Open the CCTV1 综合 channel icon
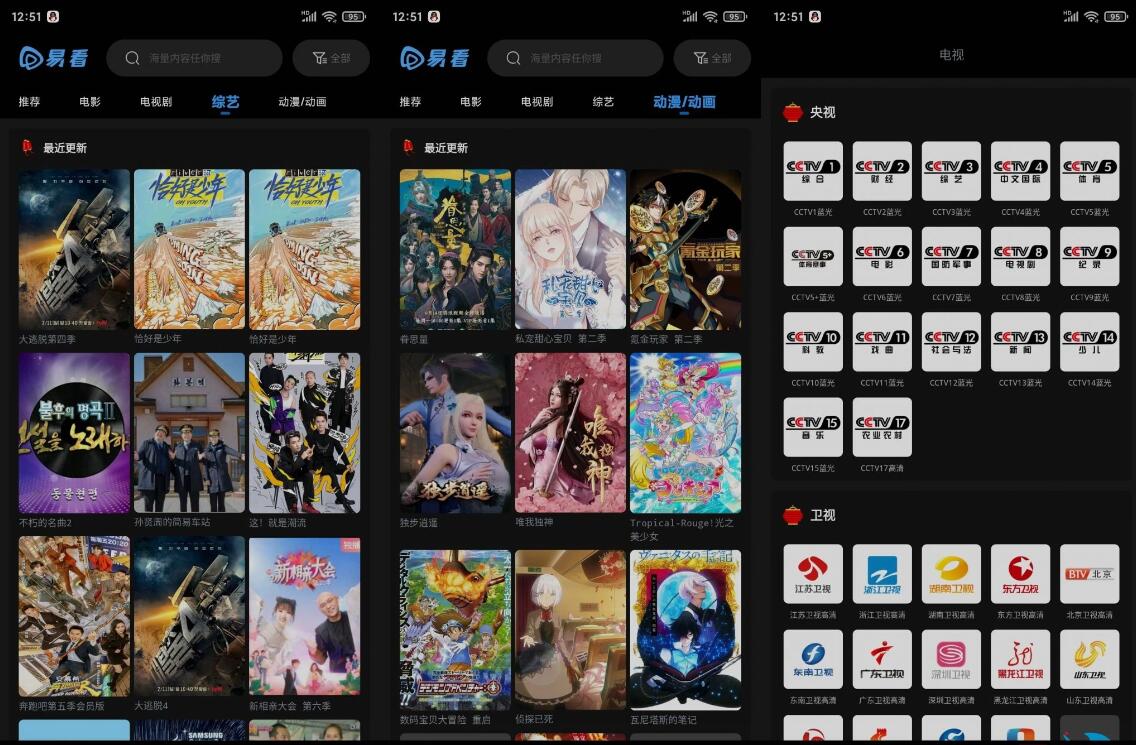Screen dimensions: 1136x745 coord(812,171)
